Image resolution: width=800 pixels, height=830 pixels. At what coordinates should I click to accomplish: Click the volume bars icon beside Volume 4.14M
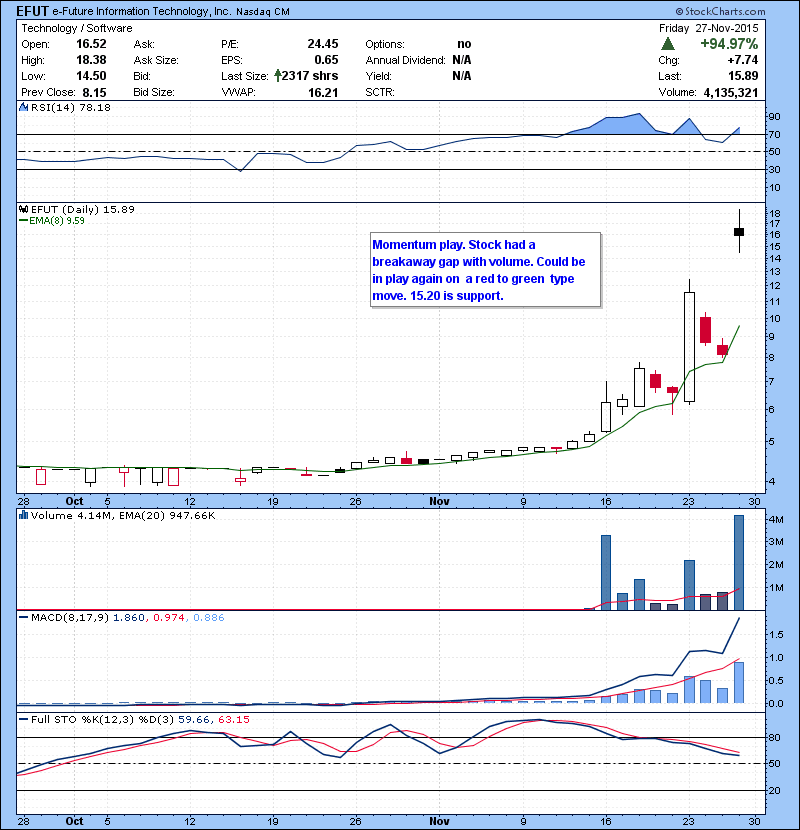click(x=23, y=515)
